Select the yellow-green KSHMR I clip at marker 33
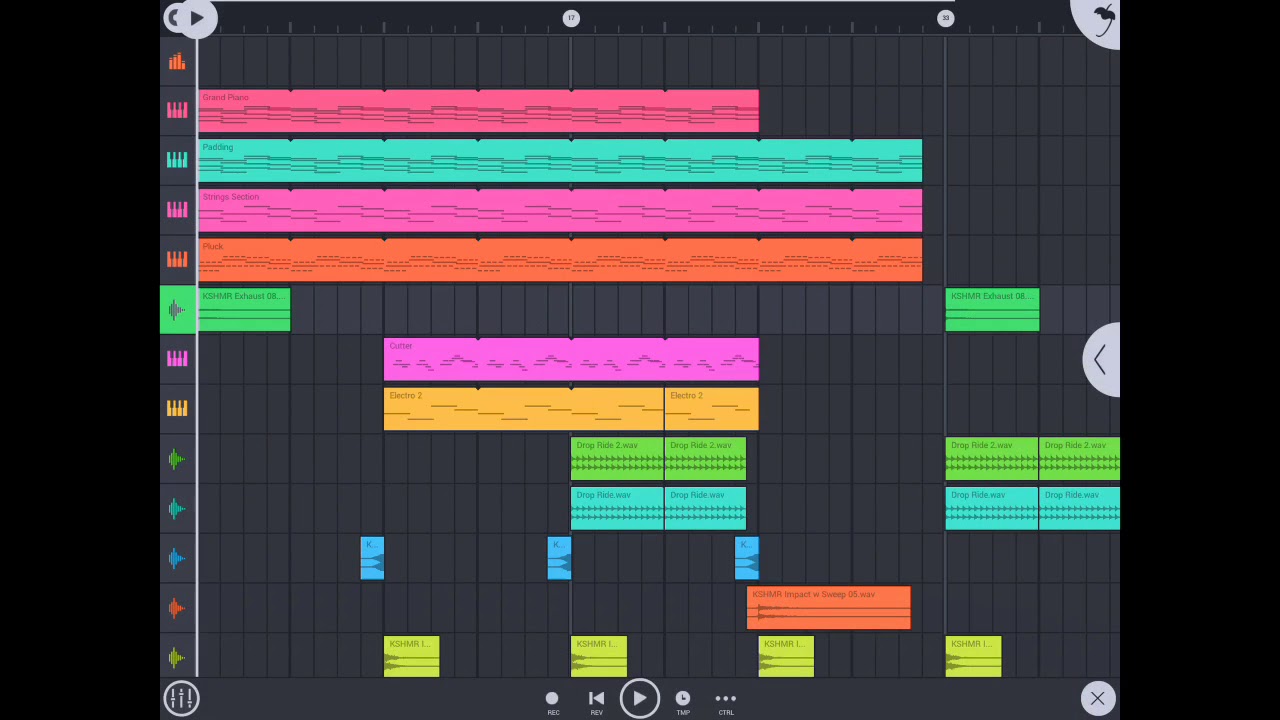Image resolution: width=1280 pixels, height=720 pixels. [973, 657]
